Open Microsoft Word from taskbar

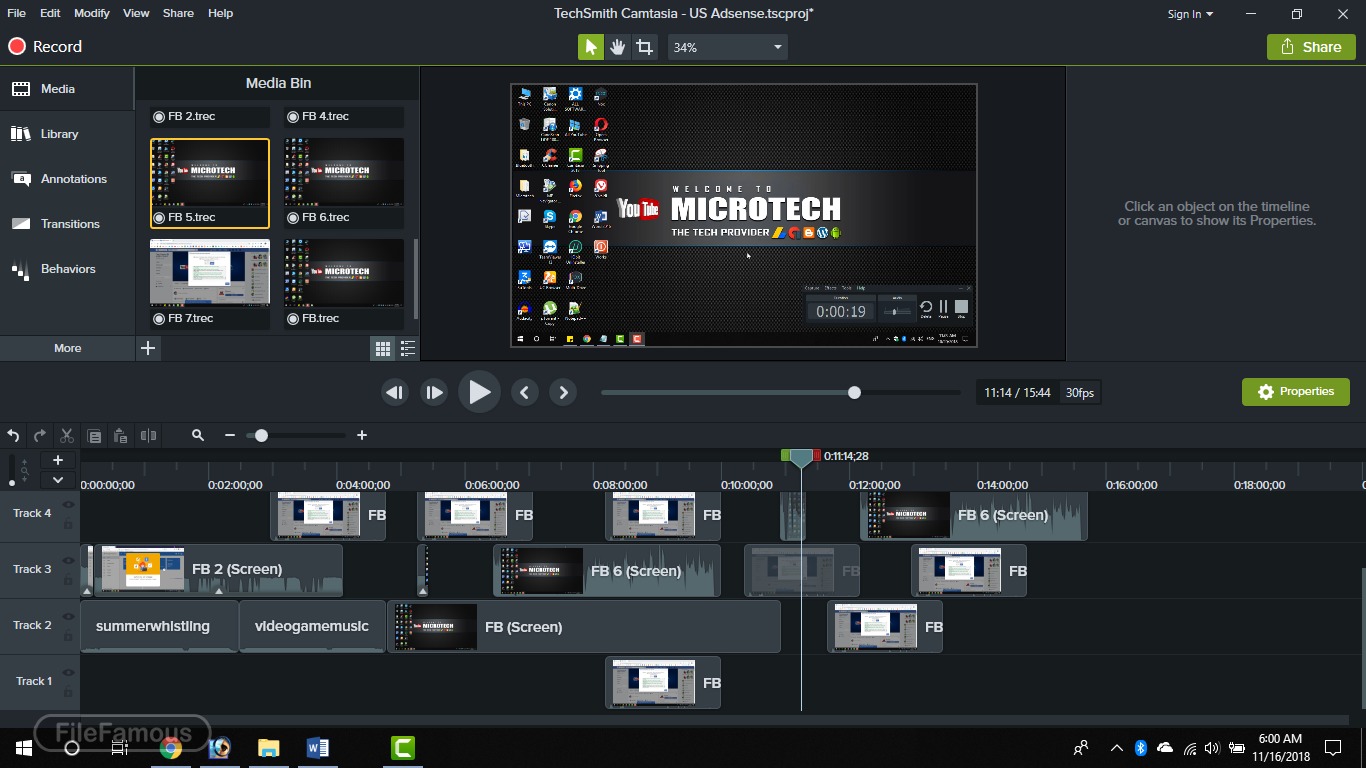click(x=318, y=747)
